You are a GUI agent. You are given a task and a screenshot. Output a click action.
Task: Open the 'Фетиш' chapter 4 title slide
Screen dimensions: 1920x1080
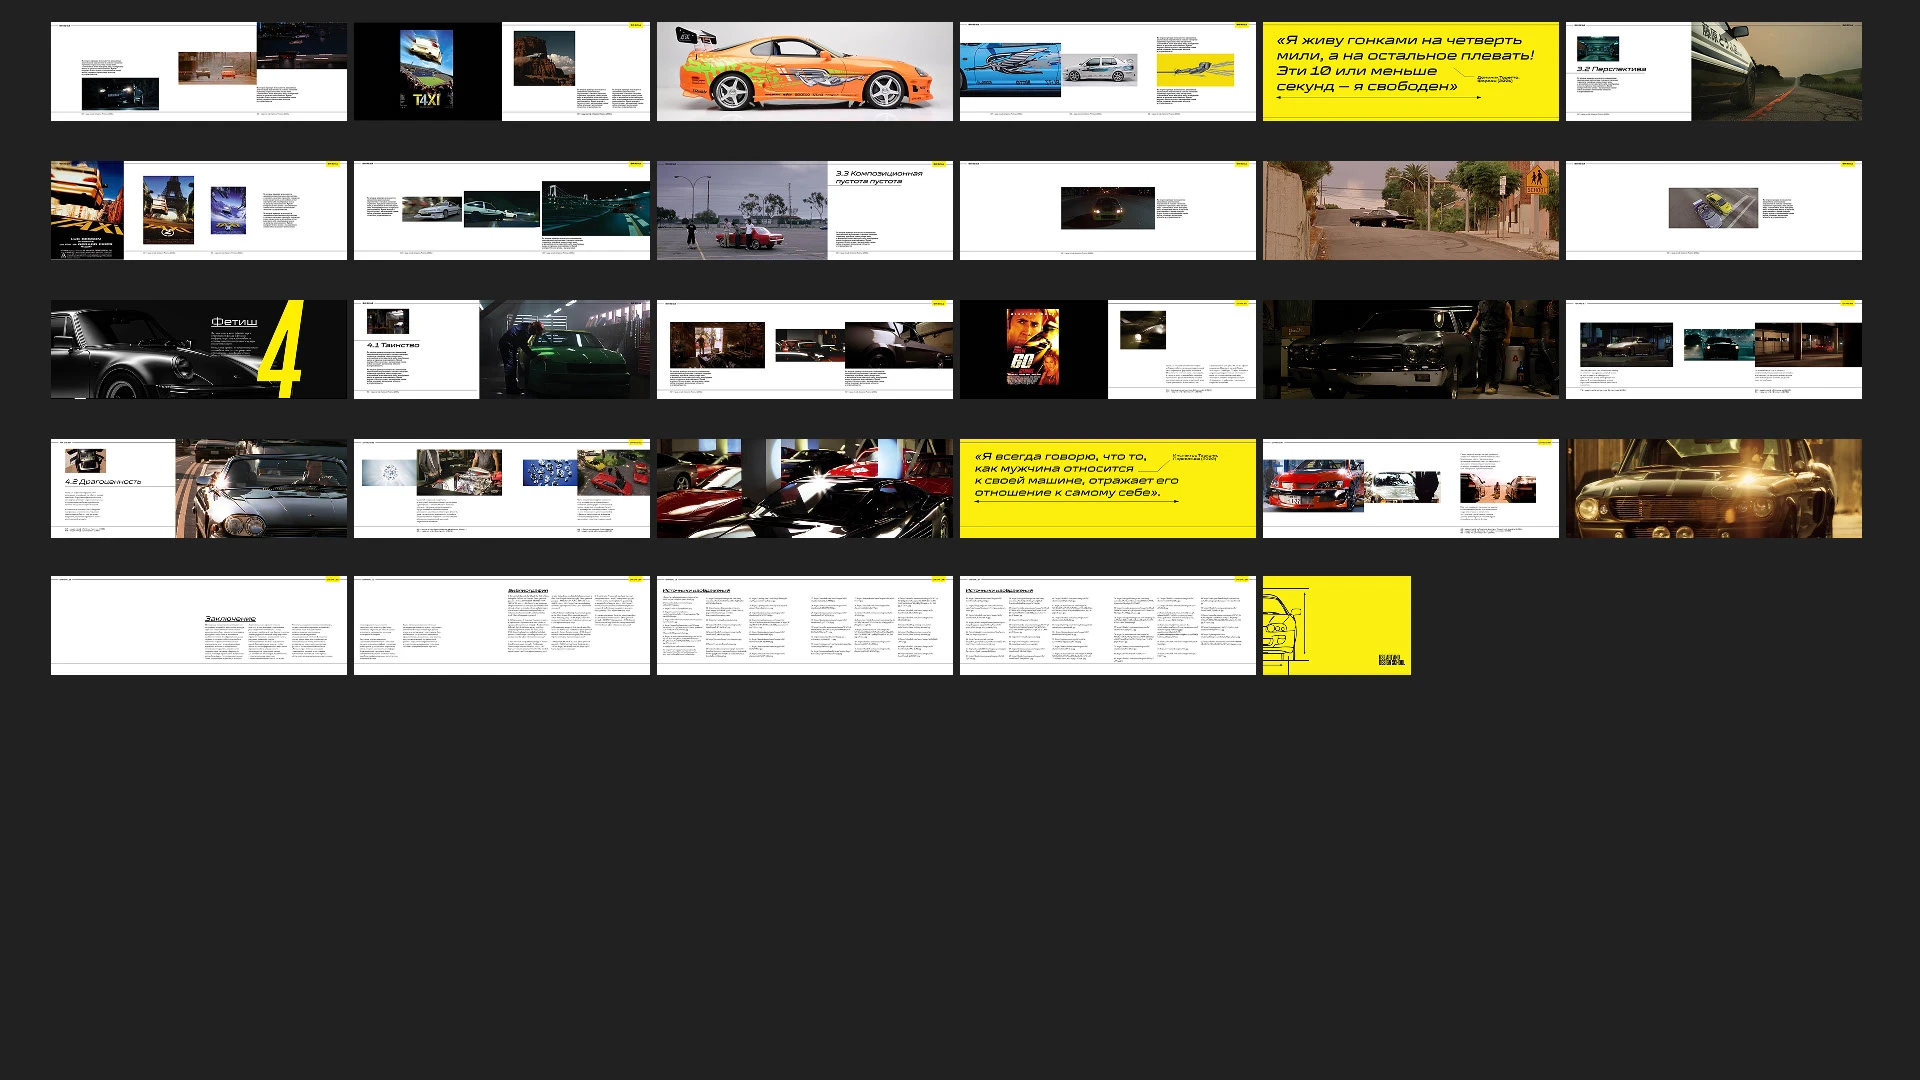[x=198, y=349]
